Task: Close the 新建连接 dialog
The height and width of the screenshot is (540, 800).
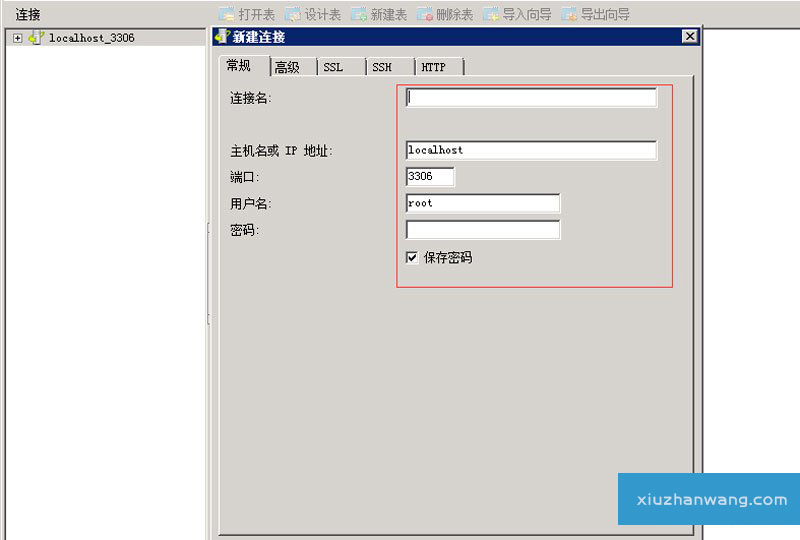Action: [689, 37]
